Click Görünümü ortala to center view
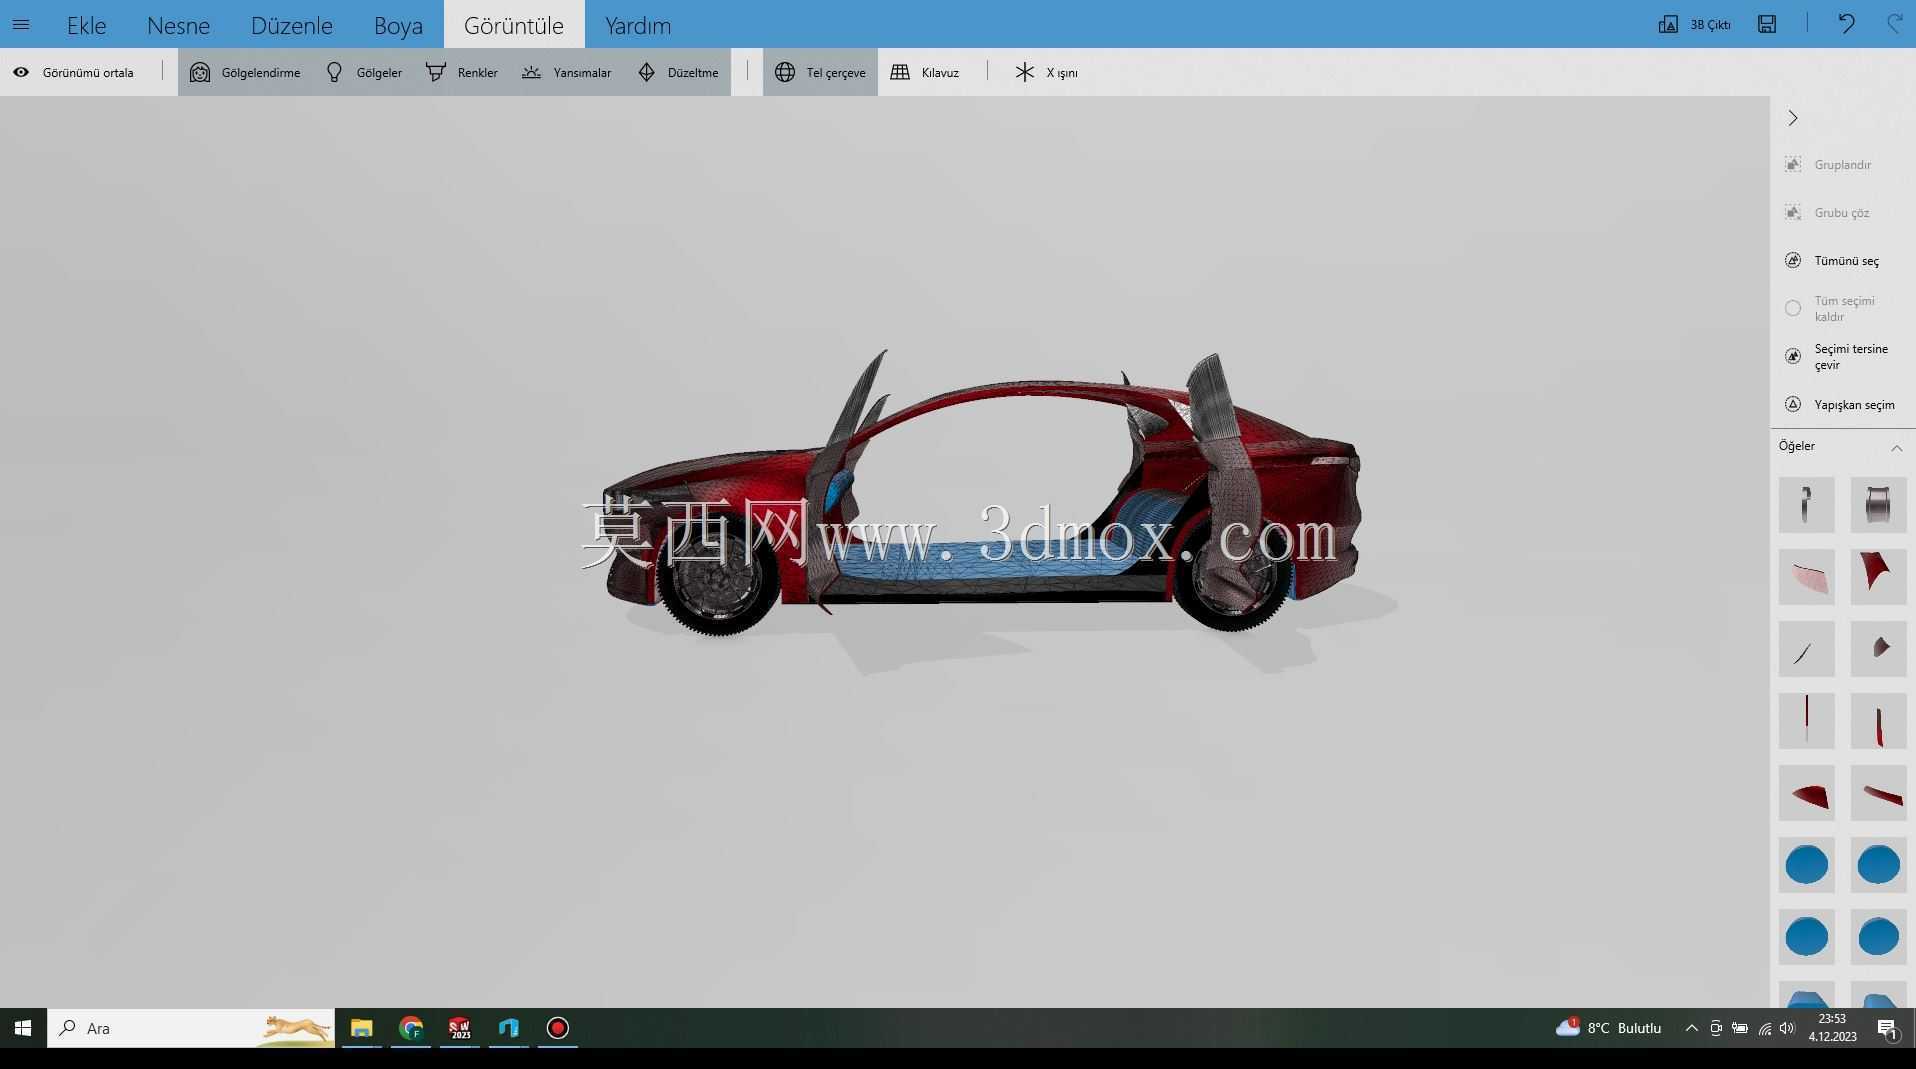This screenshot has height=1069, width=1916. click(x=73, y=72)
